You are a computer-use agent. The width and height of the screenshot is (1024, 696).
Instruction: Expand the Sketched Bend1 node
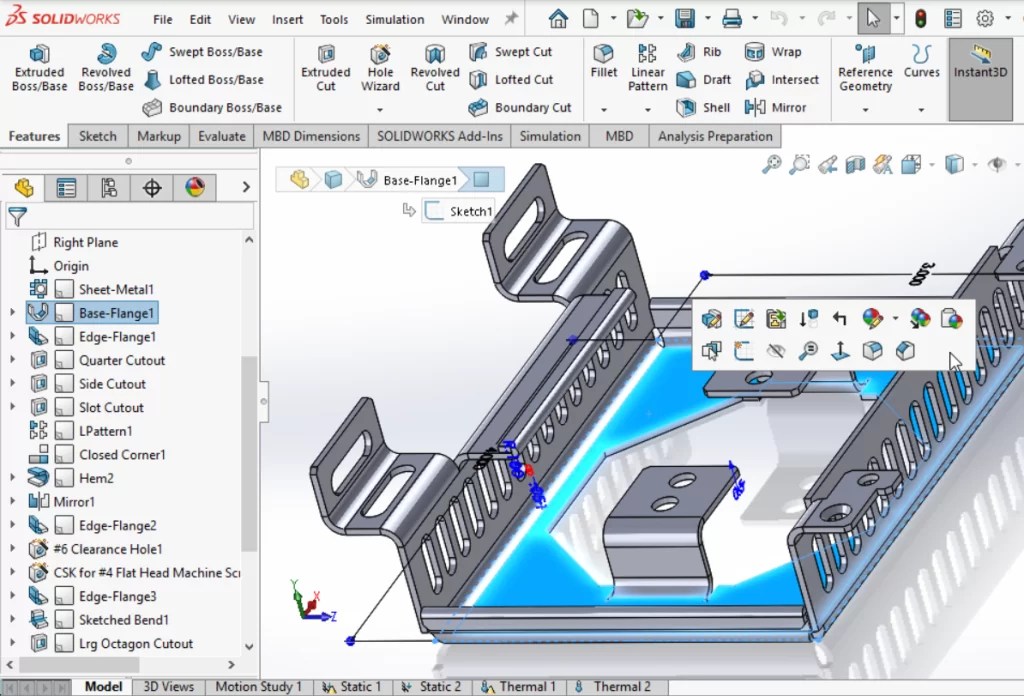[12, 619]
